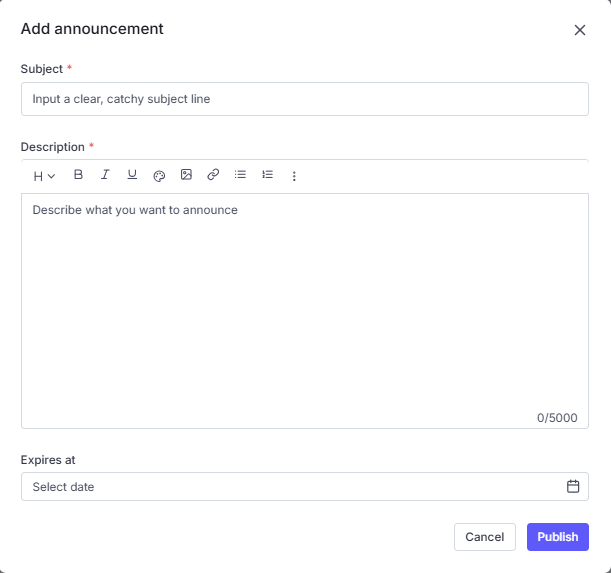Open calendar picker icon in Expires at
Screen dimensions: 611x573
coord(573,487)
